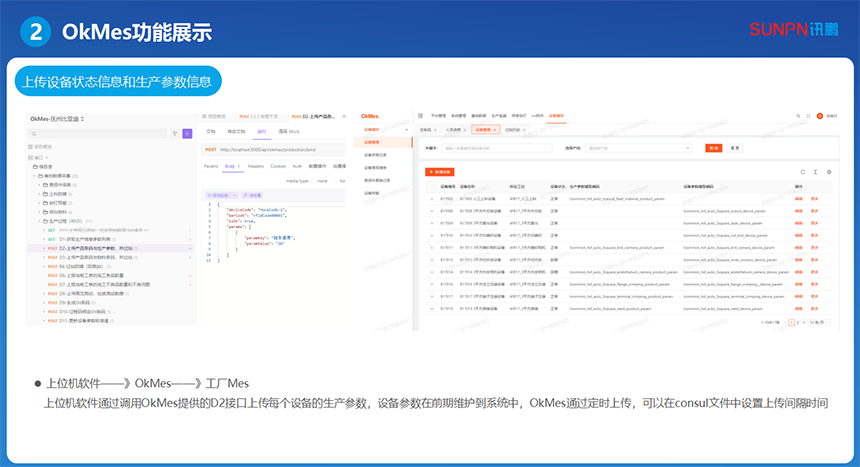Click the table column settings gear
The height and width of the screenshot is (467, 860).
click(829, 172)
